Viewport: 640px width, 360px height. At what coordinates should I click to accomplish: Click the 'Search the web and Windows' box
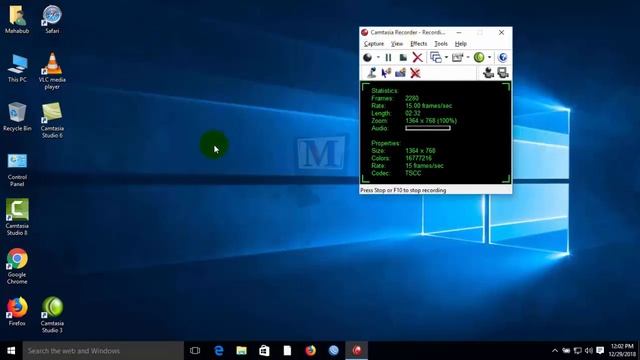coord(103,351)
